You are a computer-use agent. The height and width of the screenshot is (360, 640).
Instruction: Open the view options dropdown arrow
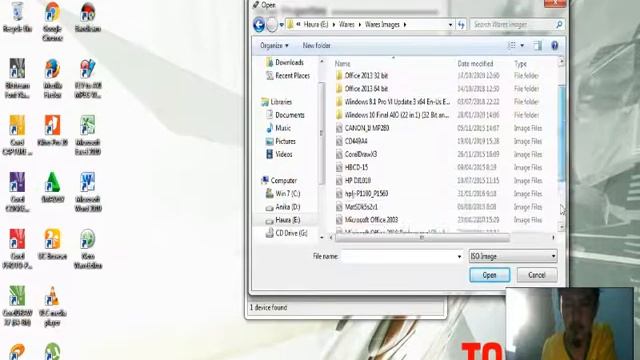tap(522, 45)
